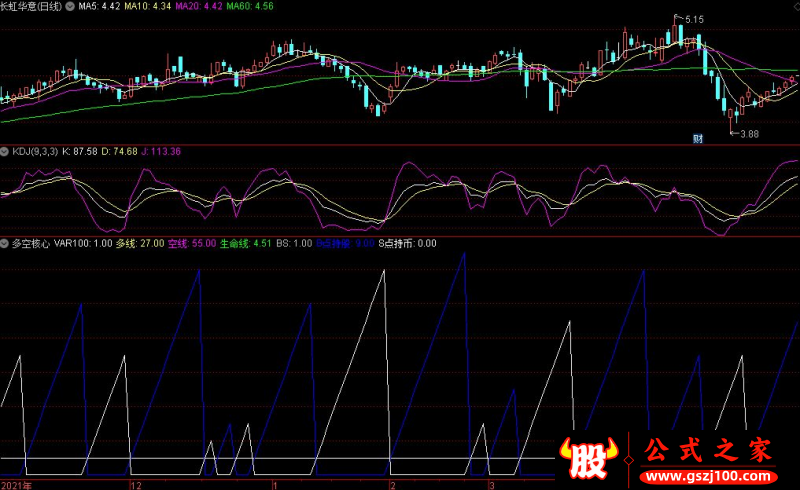
Task: Select the MA5 moving average label
Action: pyautogui.click(x=99, y=6)
